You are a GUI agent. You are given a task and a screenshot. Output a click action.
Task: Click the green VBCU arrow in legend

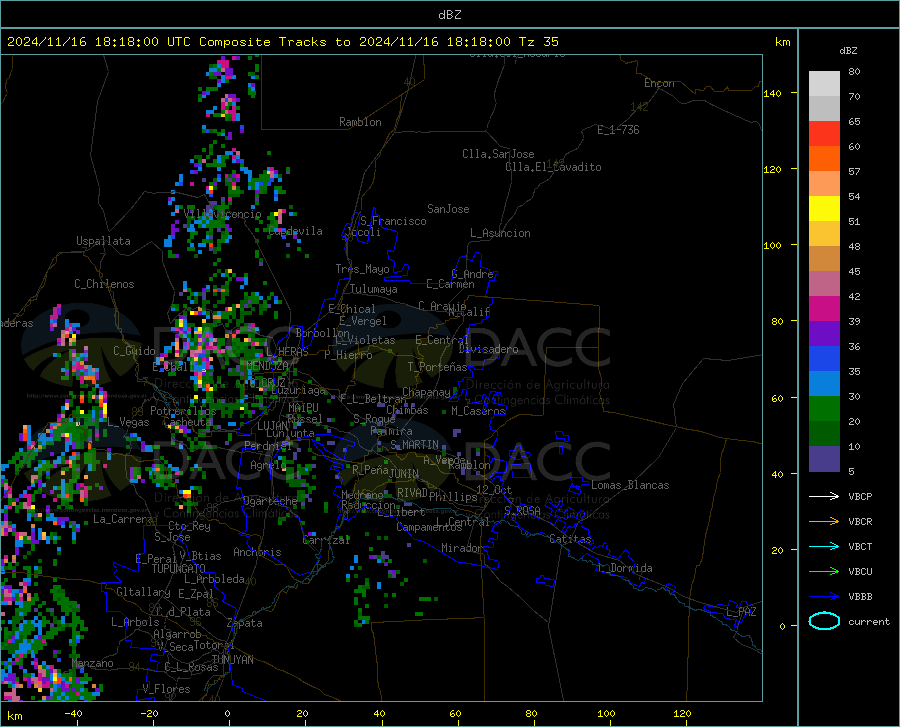[x=824, y=571]
